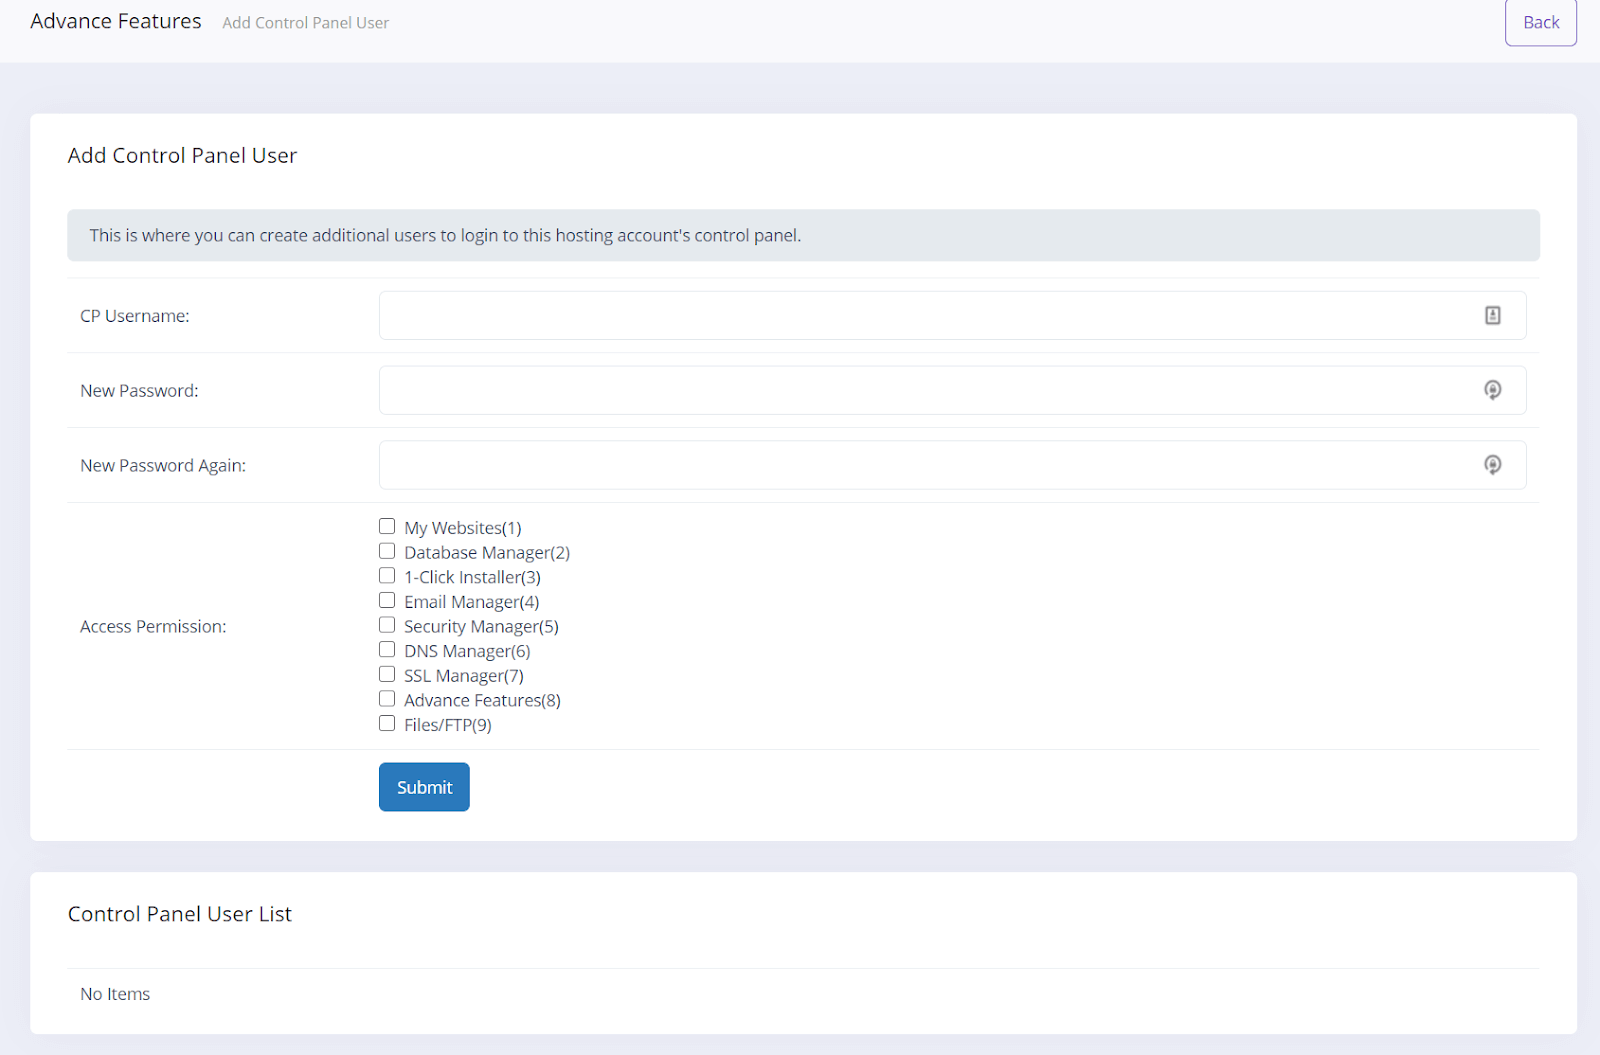
Task: Enable Advance Features(8) permission
Action: click(387, 699)
